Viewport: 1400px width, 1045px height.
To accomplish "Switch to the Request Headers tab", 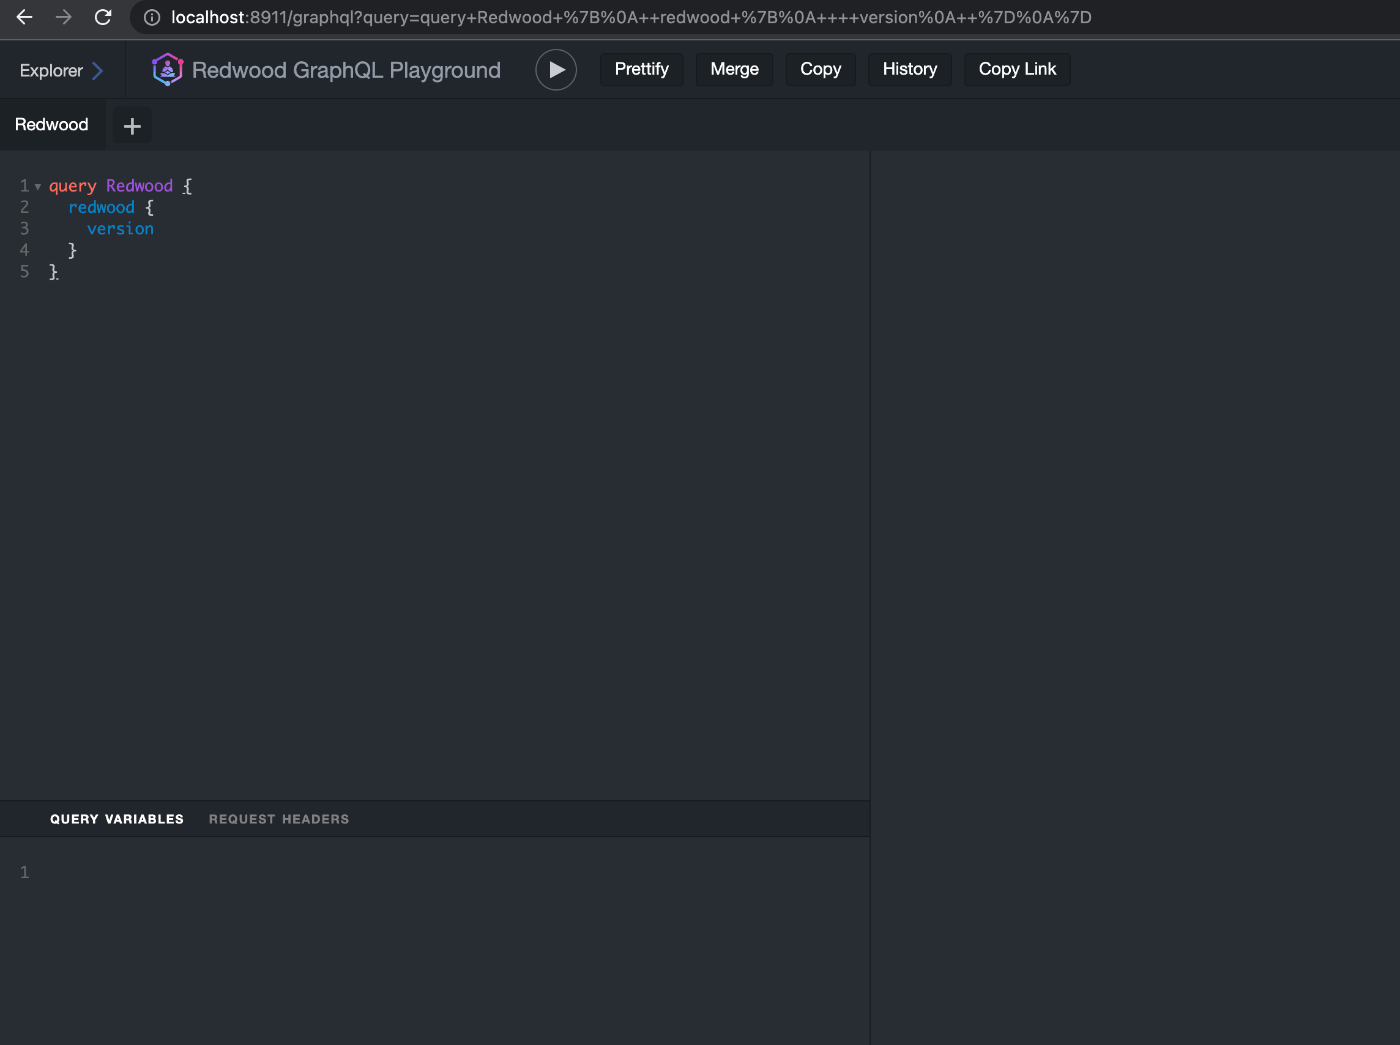I will click(x=279, y=819).
